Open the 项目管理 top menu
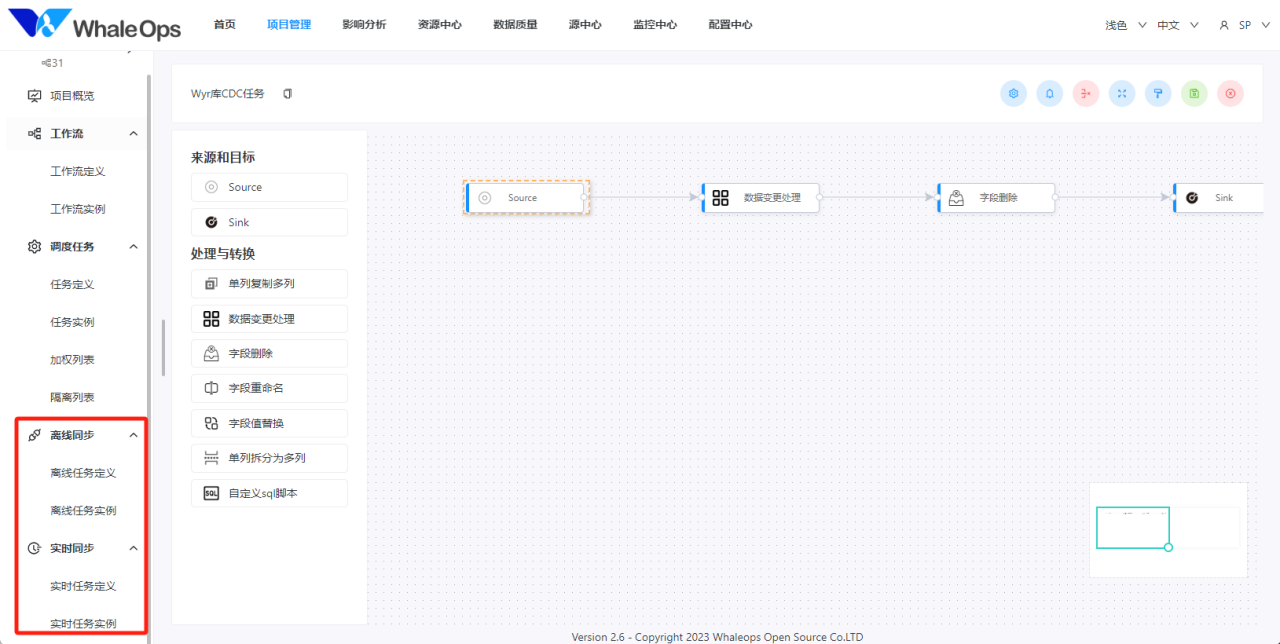This screenshot has width=1280, height=644. (289, 25)
